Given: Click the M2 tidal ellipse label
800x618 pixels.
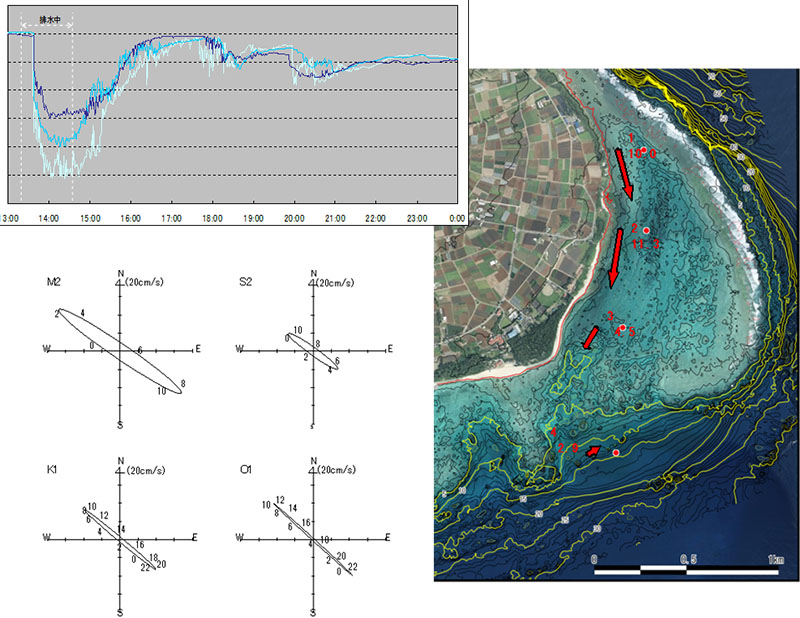Looking at the screenshot, I should (52, 284).
